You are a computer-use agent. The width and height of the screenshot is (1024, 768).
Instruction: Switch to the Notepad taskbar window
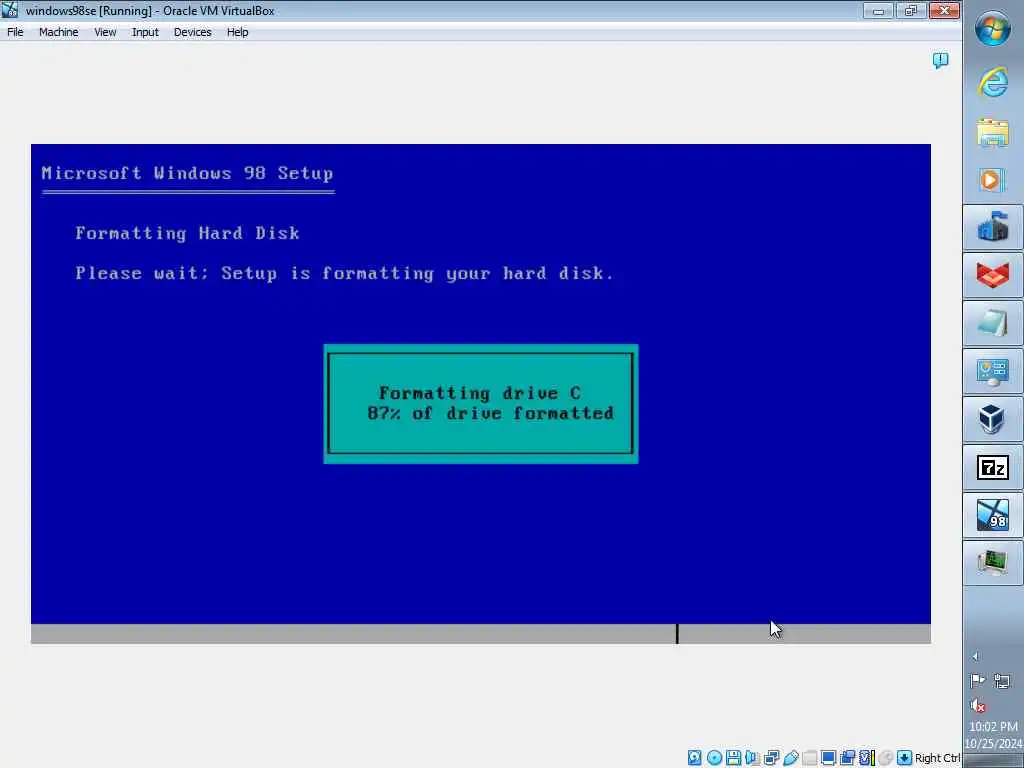click(x=993, y=323)
